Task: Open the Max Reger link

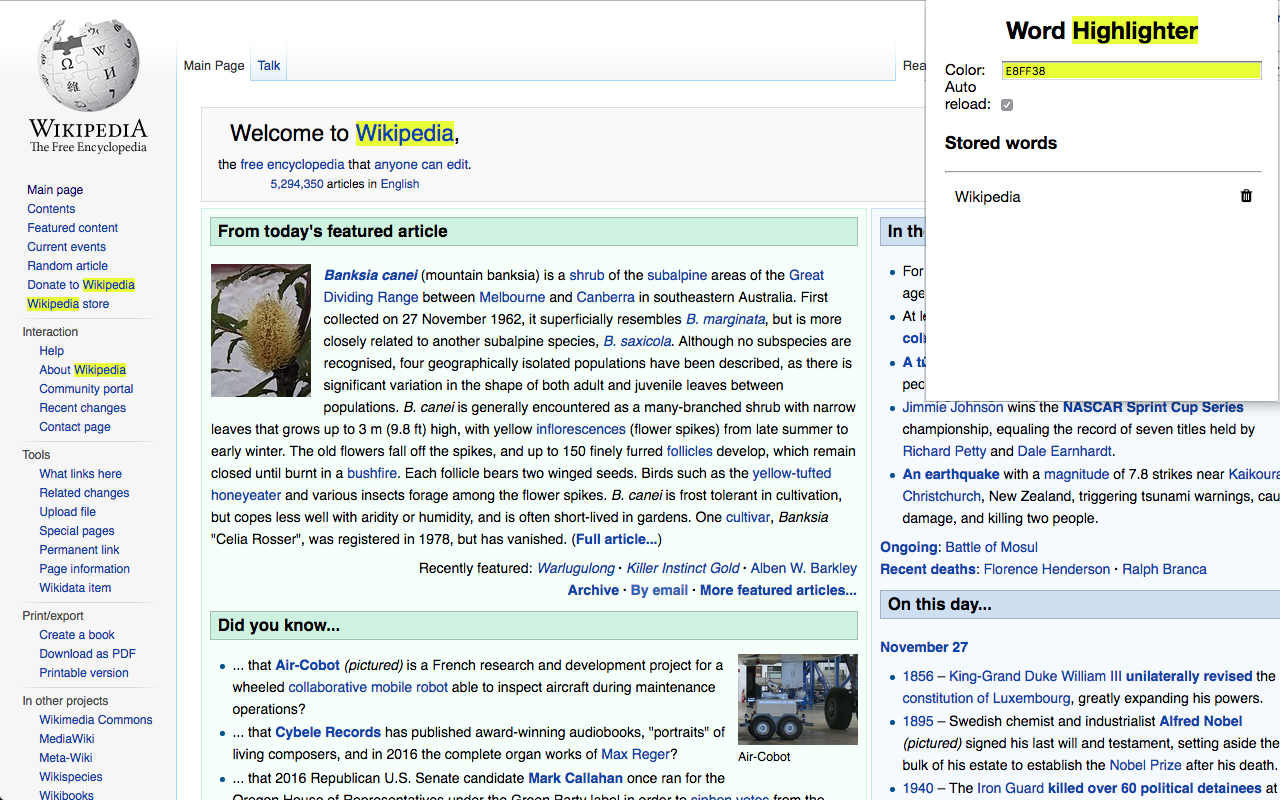Action: point(635,754)
